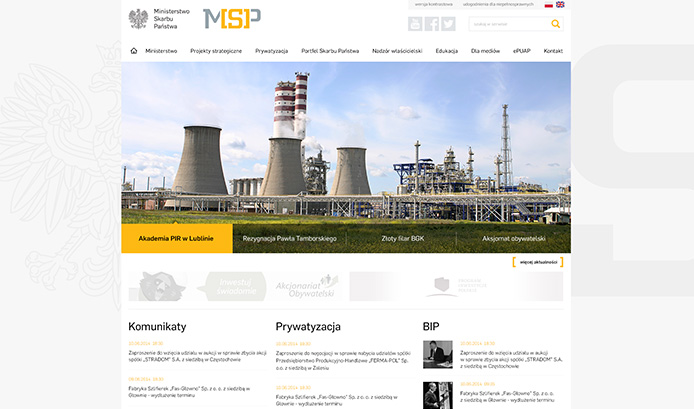Click the więcej aktualności button
The image size is (694, 409).
tap(538, 262)
